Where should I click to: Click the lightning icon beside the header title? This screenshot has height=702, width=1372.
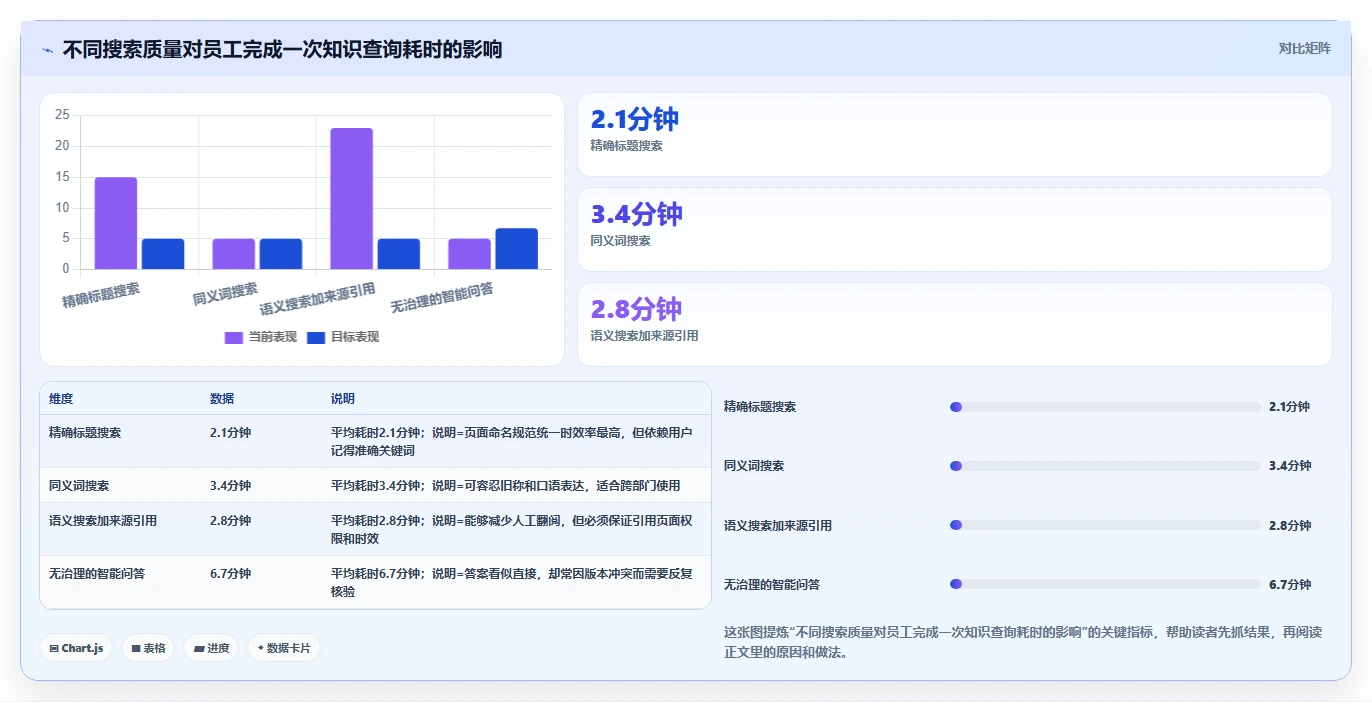(x=47, y=50)
